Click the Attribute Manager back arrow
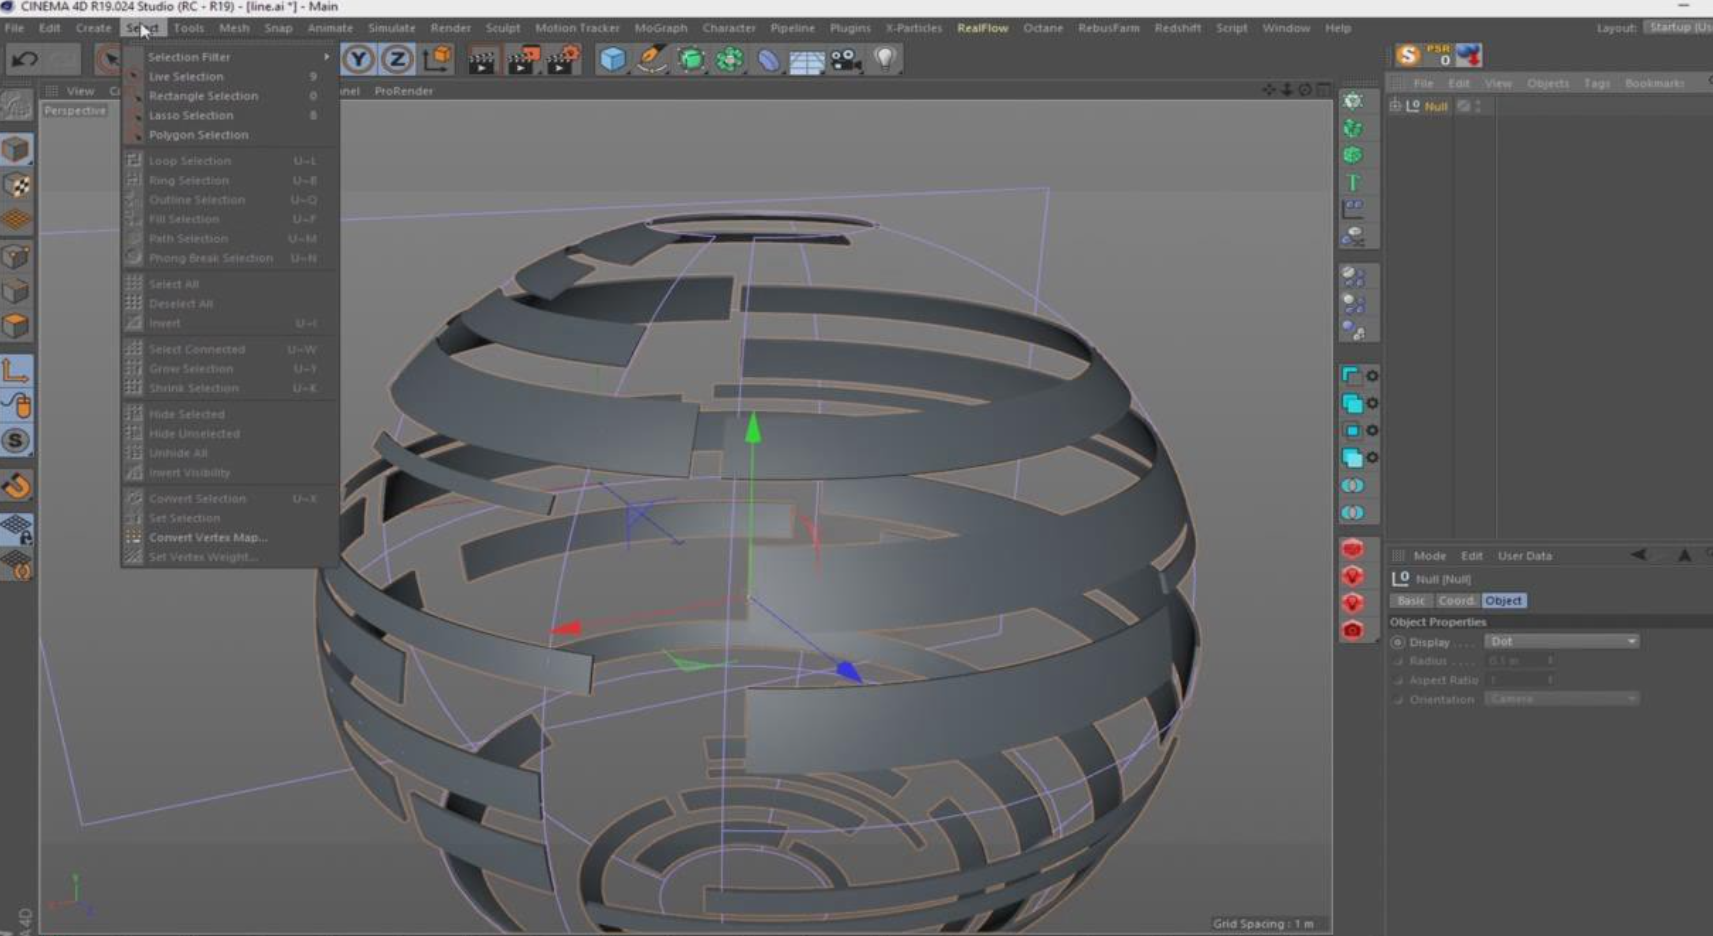The height and width of the screenshot is (936, 1713). tap(1638, 555)
